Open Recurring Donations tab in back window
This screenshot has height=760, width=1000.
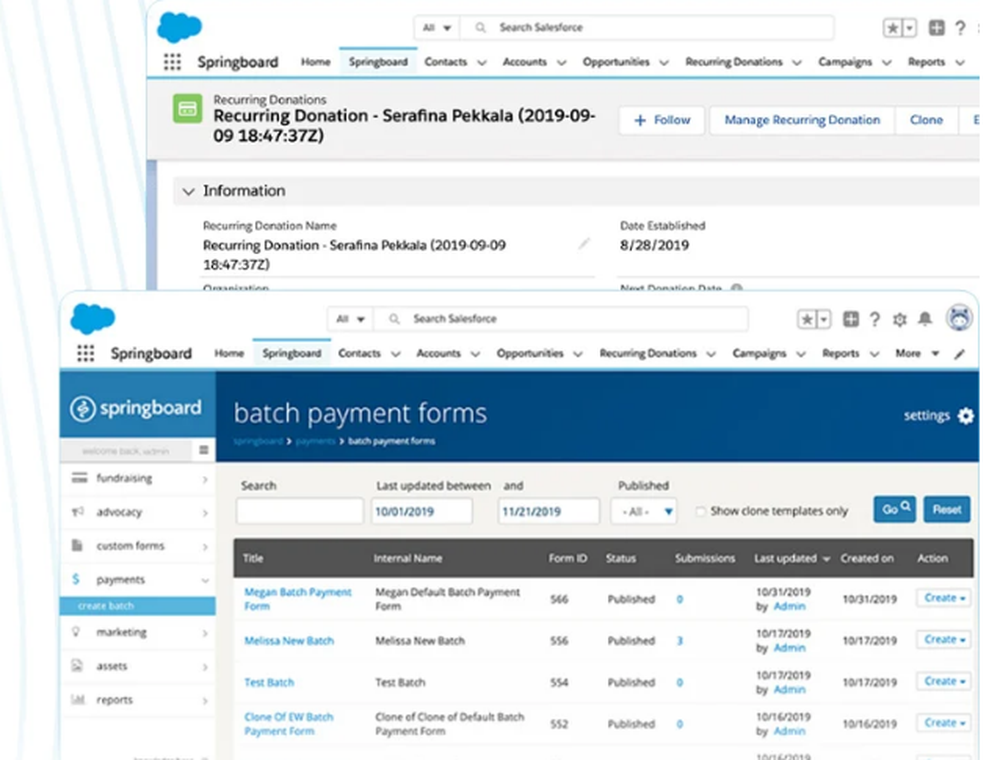733,62
